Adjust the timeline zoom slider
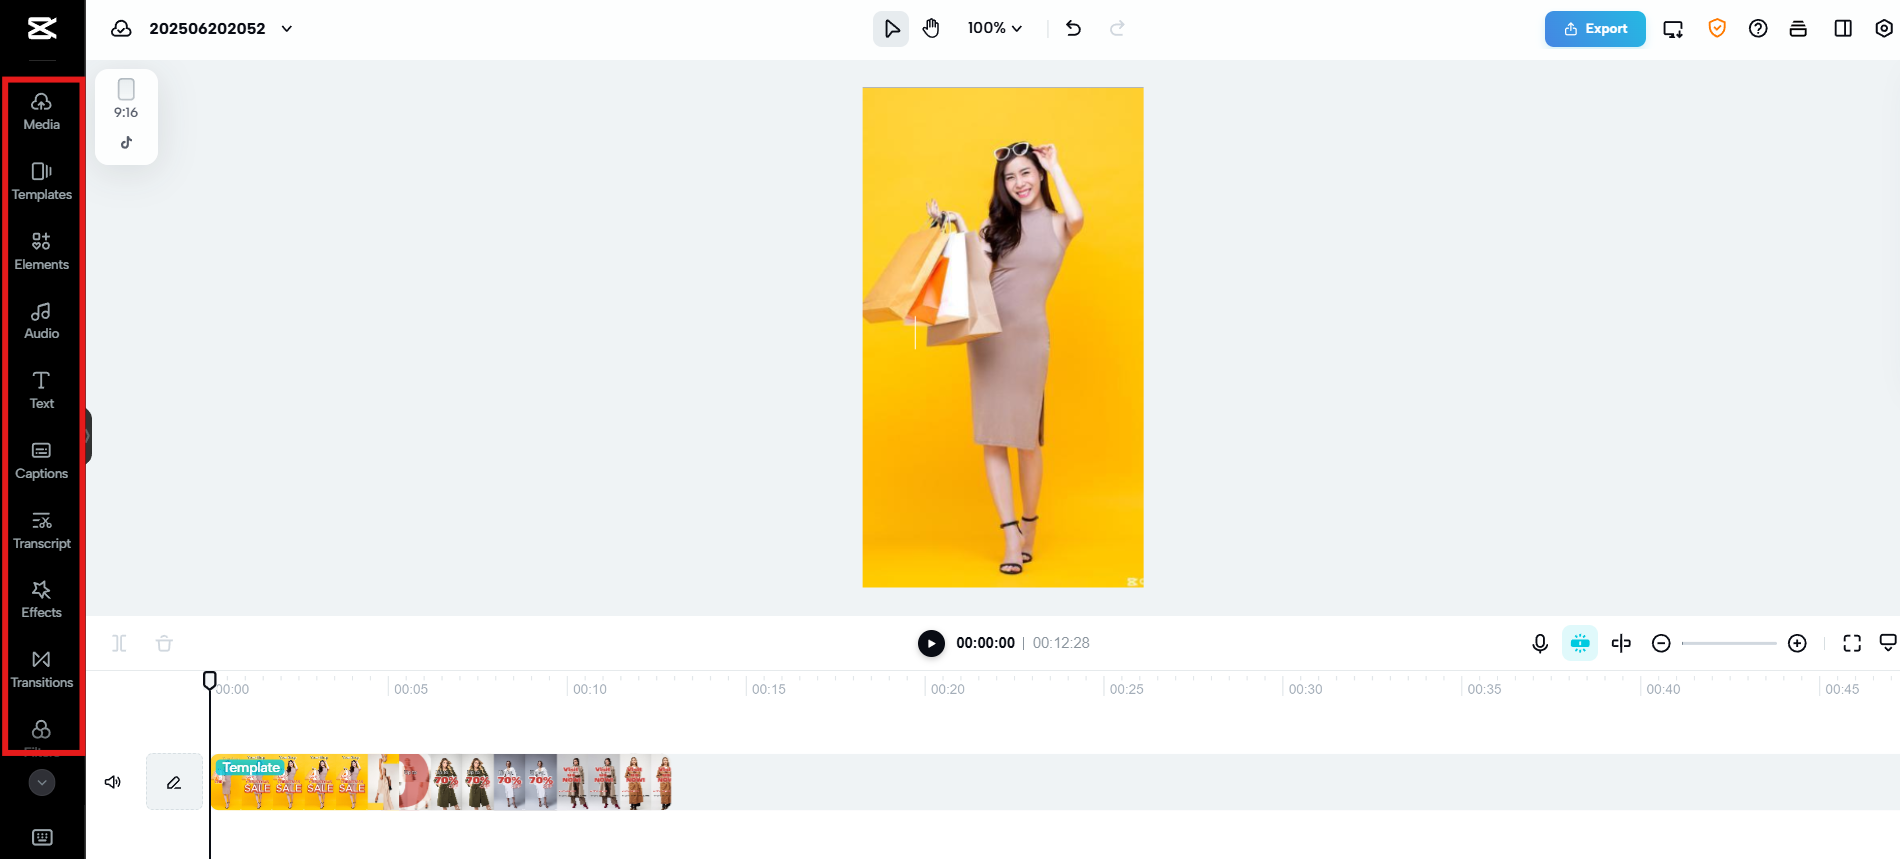Viewport: 1900px width, 859px height. [1729, 643]
